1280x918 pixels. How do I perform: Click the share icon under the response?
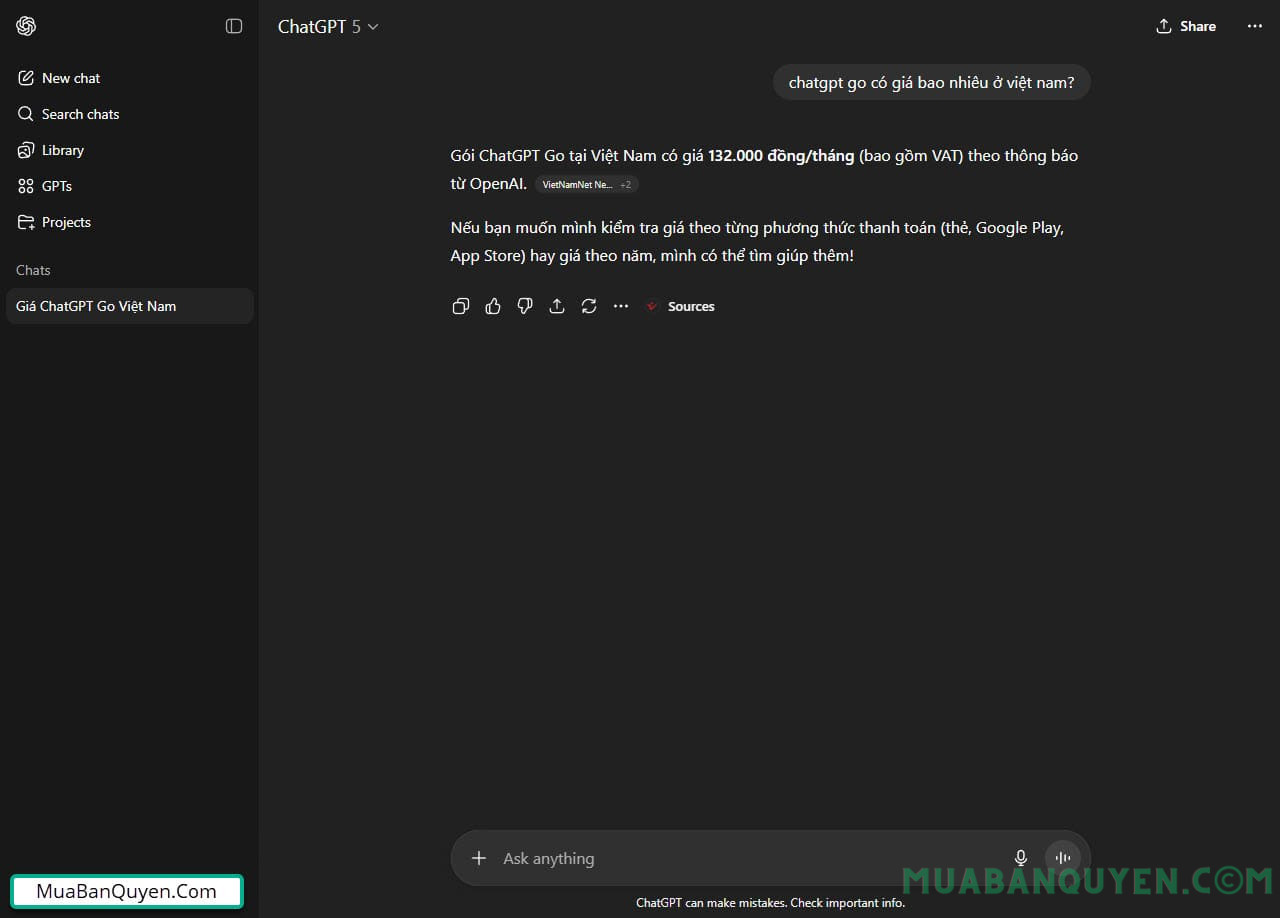[x=557, y=306]
